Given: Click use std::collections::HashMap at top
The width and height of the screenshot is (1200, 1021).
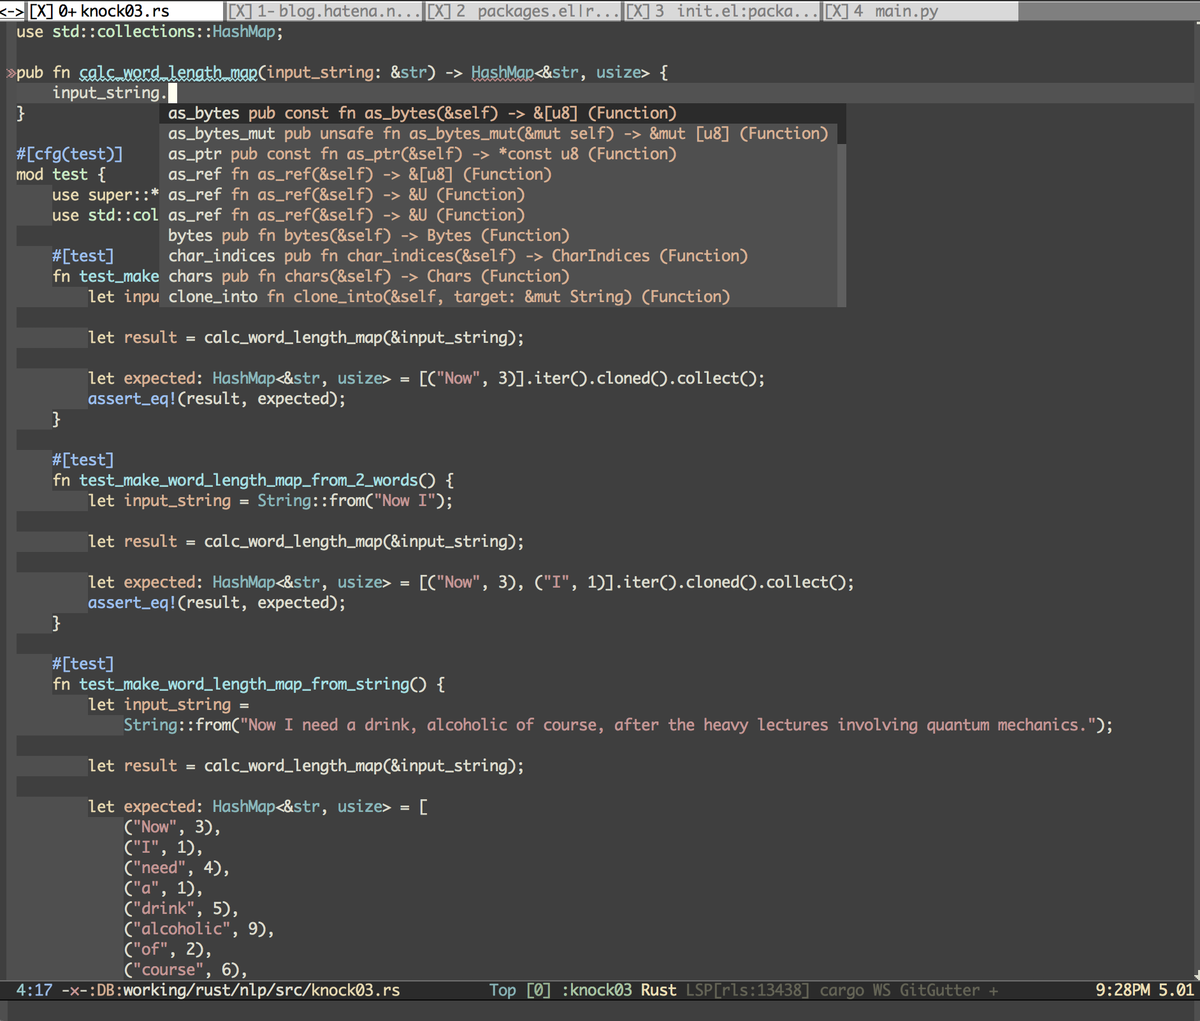Looking at the screenshot, I should point(150,31).
